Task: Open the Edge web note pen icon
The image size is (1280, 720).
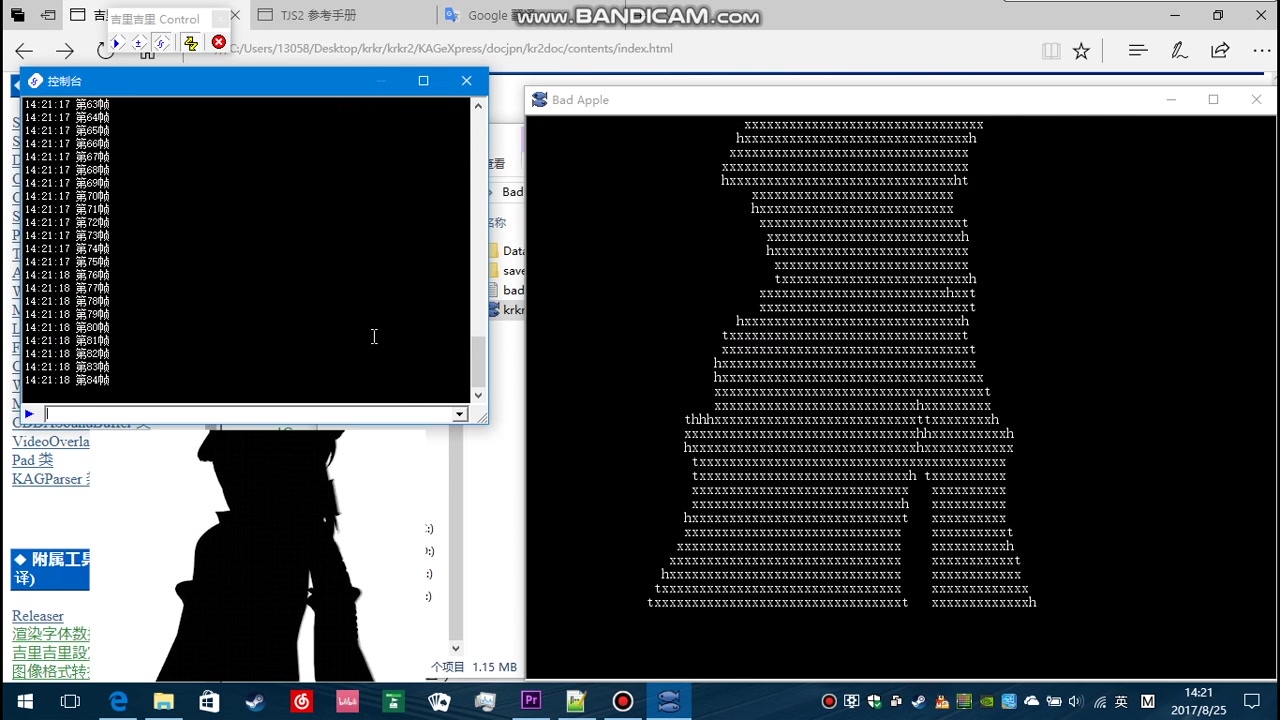Action: click(x=1179, y=50)
